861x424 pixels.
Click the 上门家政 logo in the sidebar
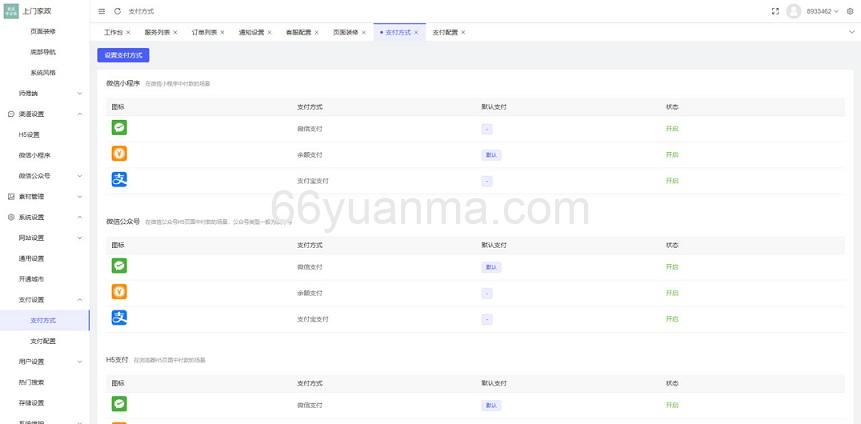(11, 11)
